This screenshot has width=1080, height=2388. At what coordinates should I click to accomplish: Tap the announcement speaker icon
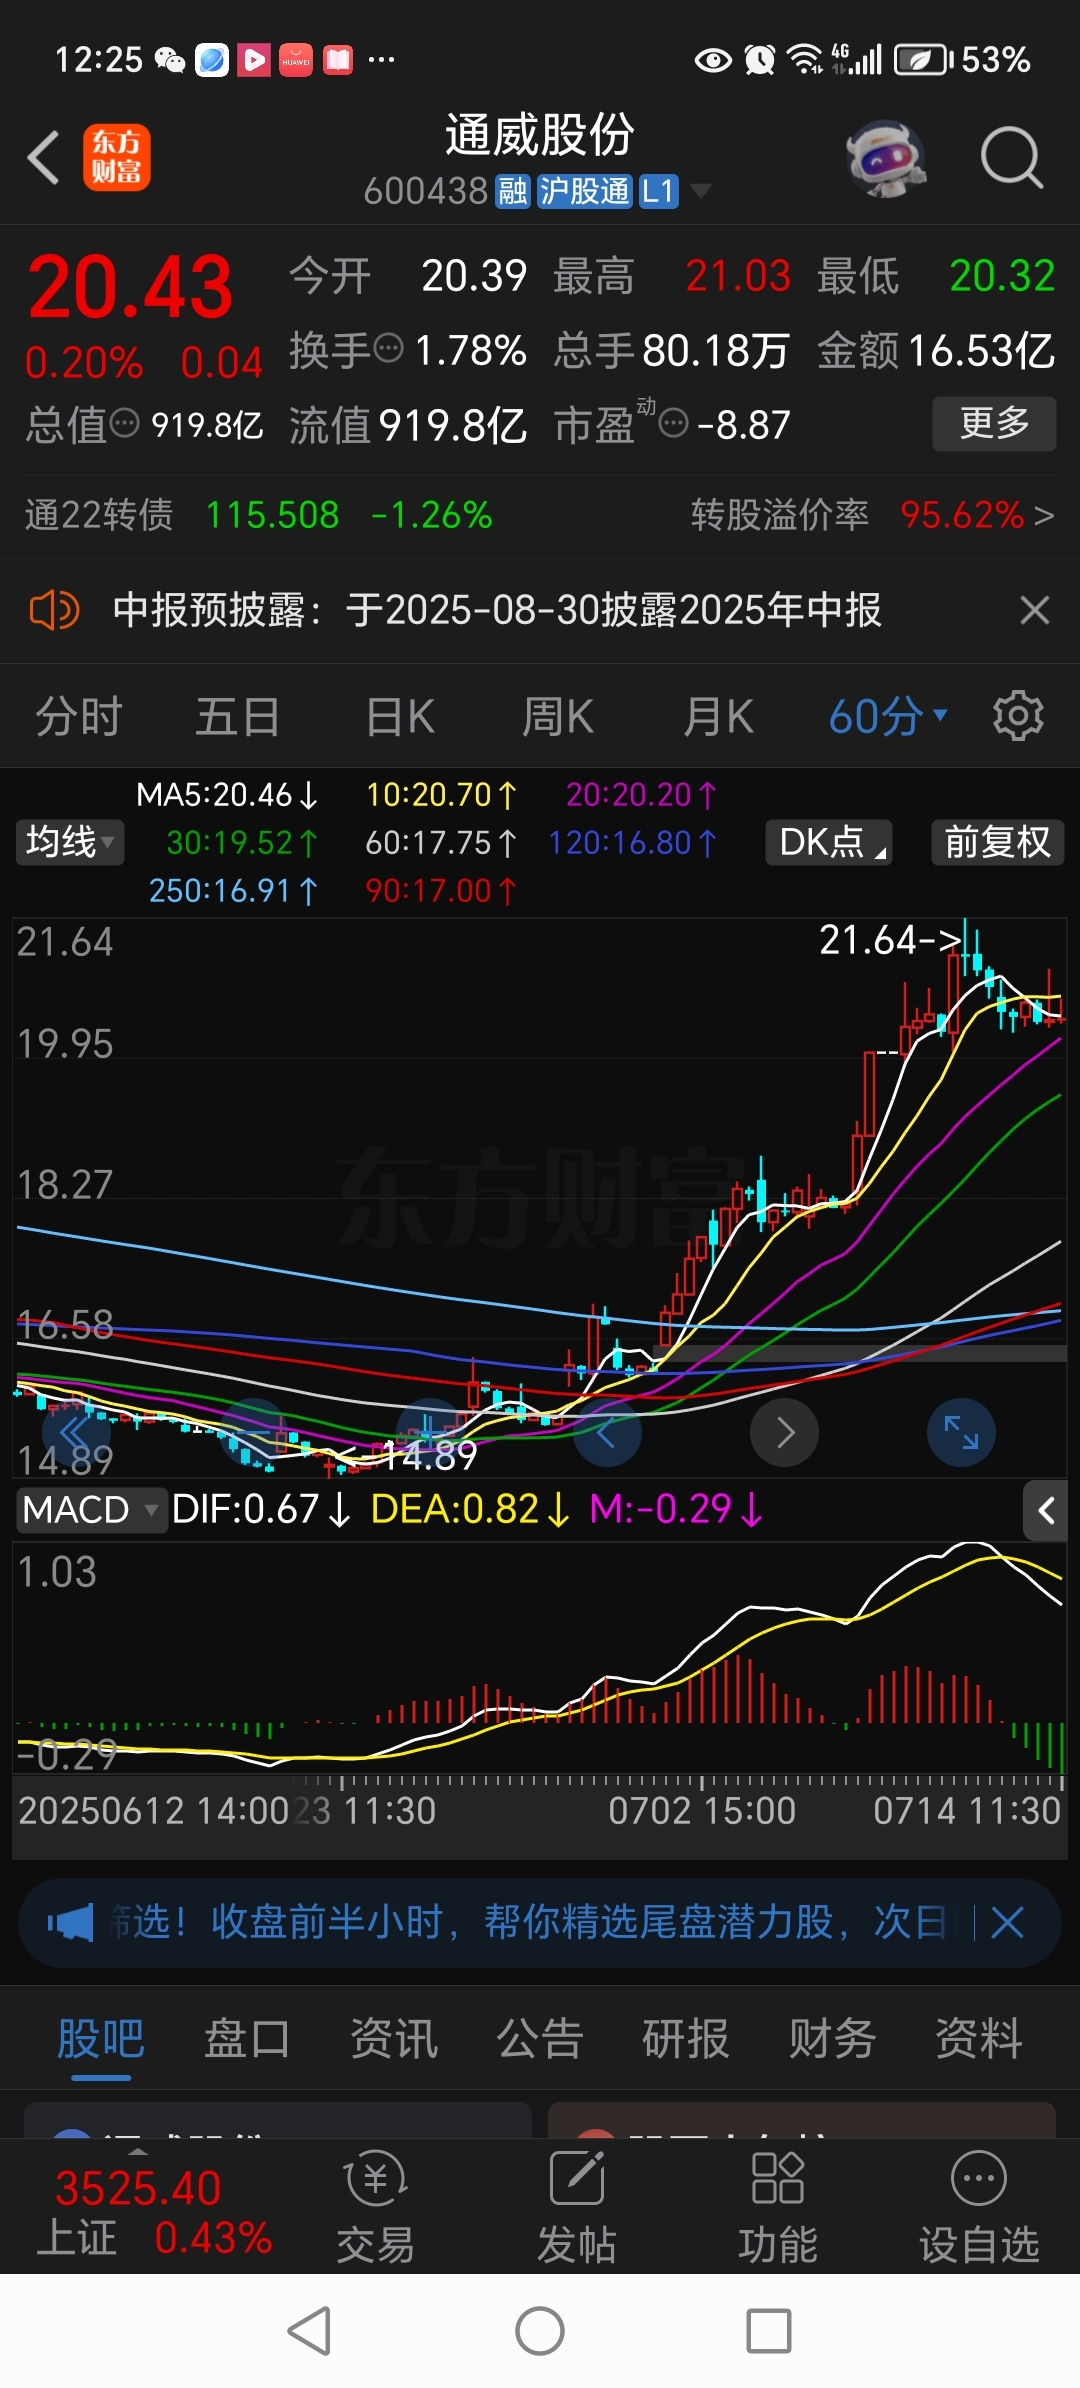point(54,609)
